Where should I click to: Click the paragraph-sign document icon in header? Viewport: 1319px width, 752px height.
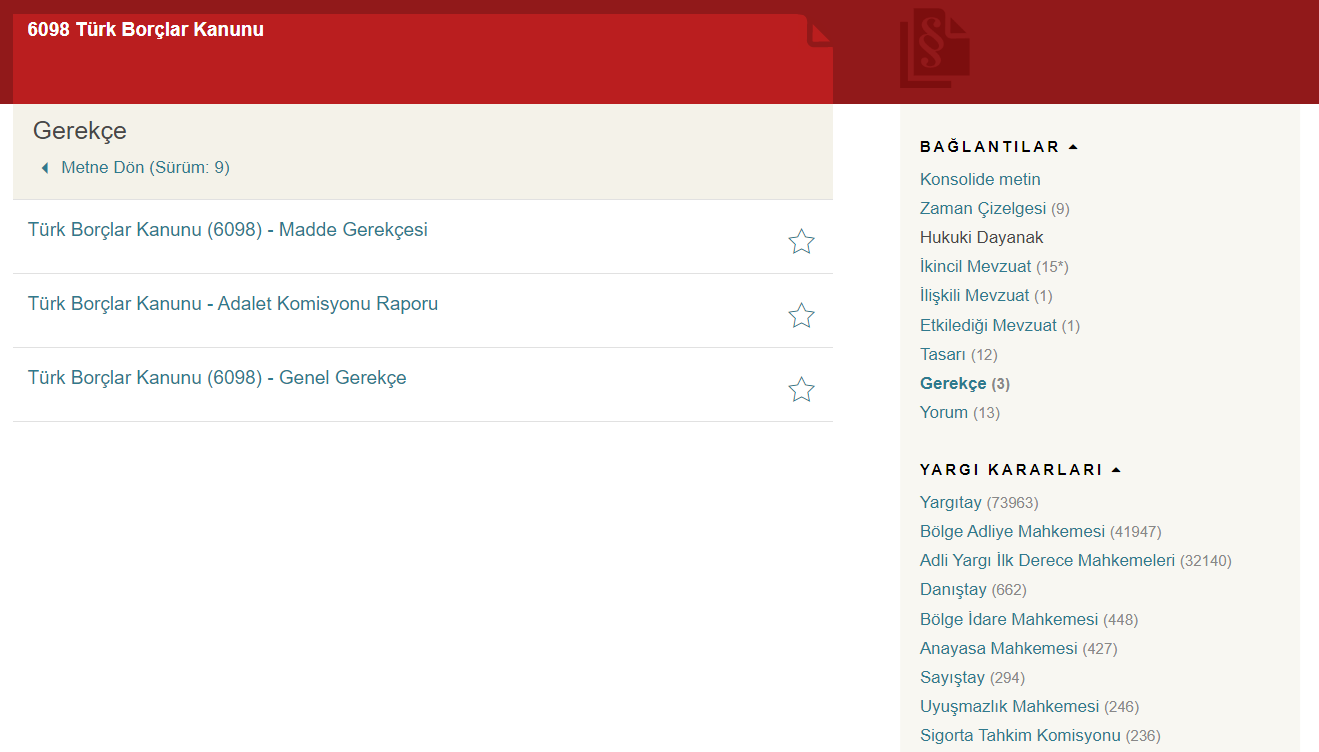pos(934,48)
